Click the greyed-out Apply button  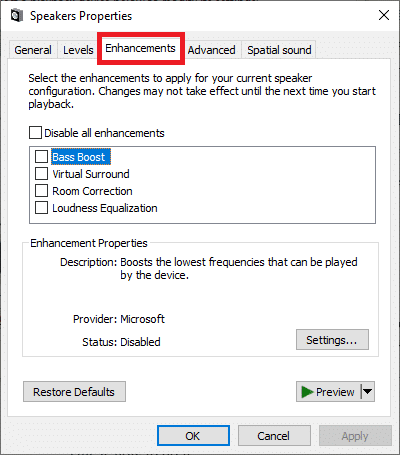[x=355, y=436]
